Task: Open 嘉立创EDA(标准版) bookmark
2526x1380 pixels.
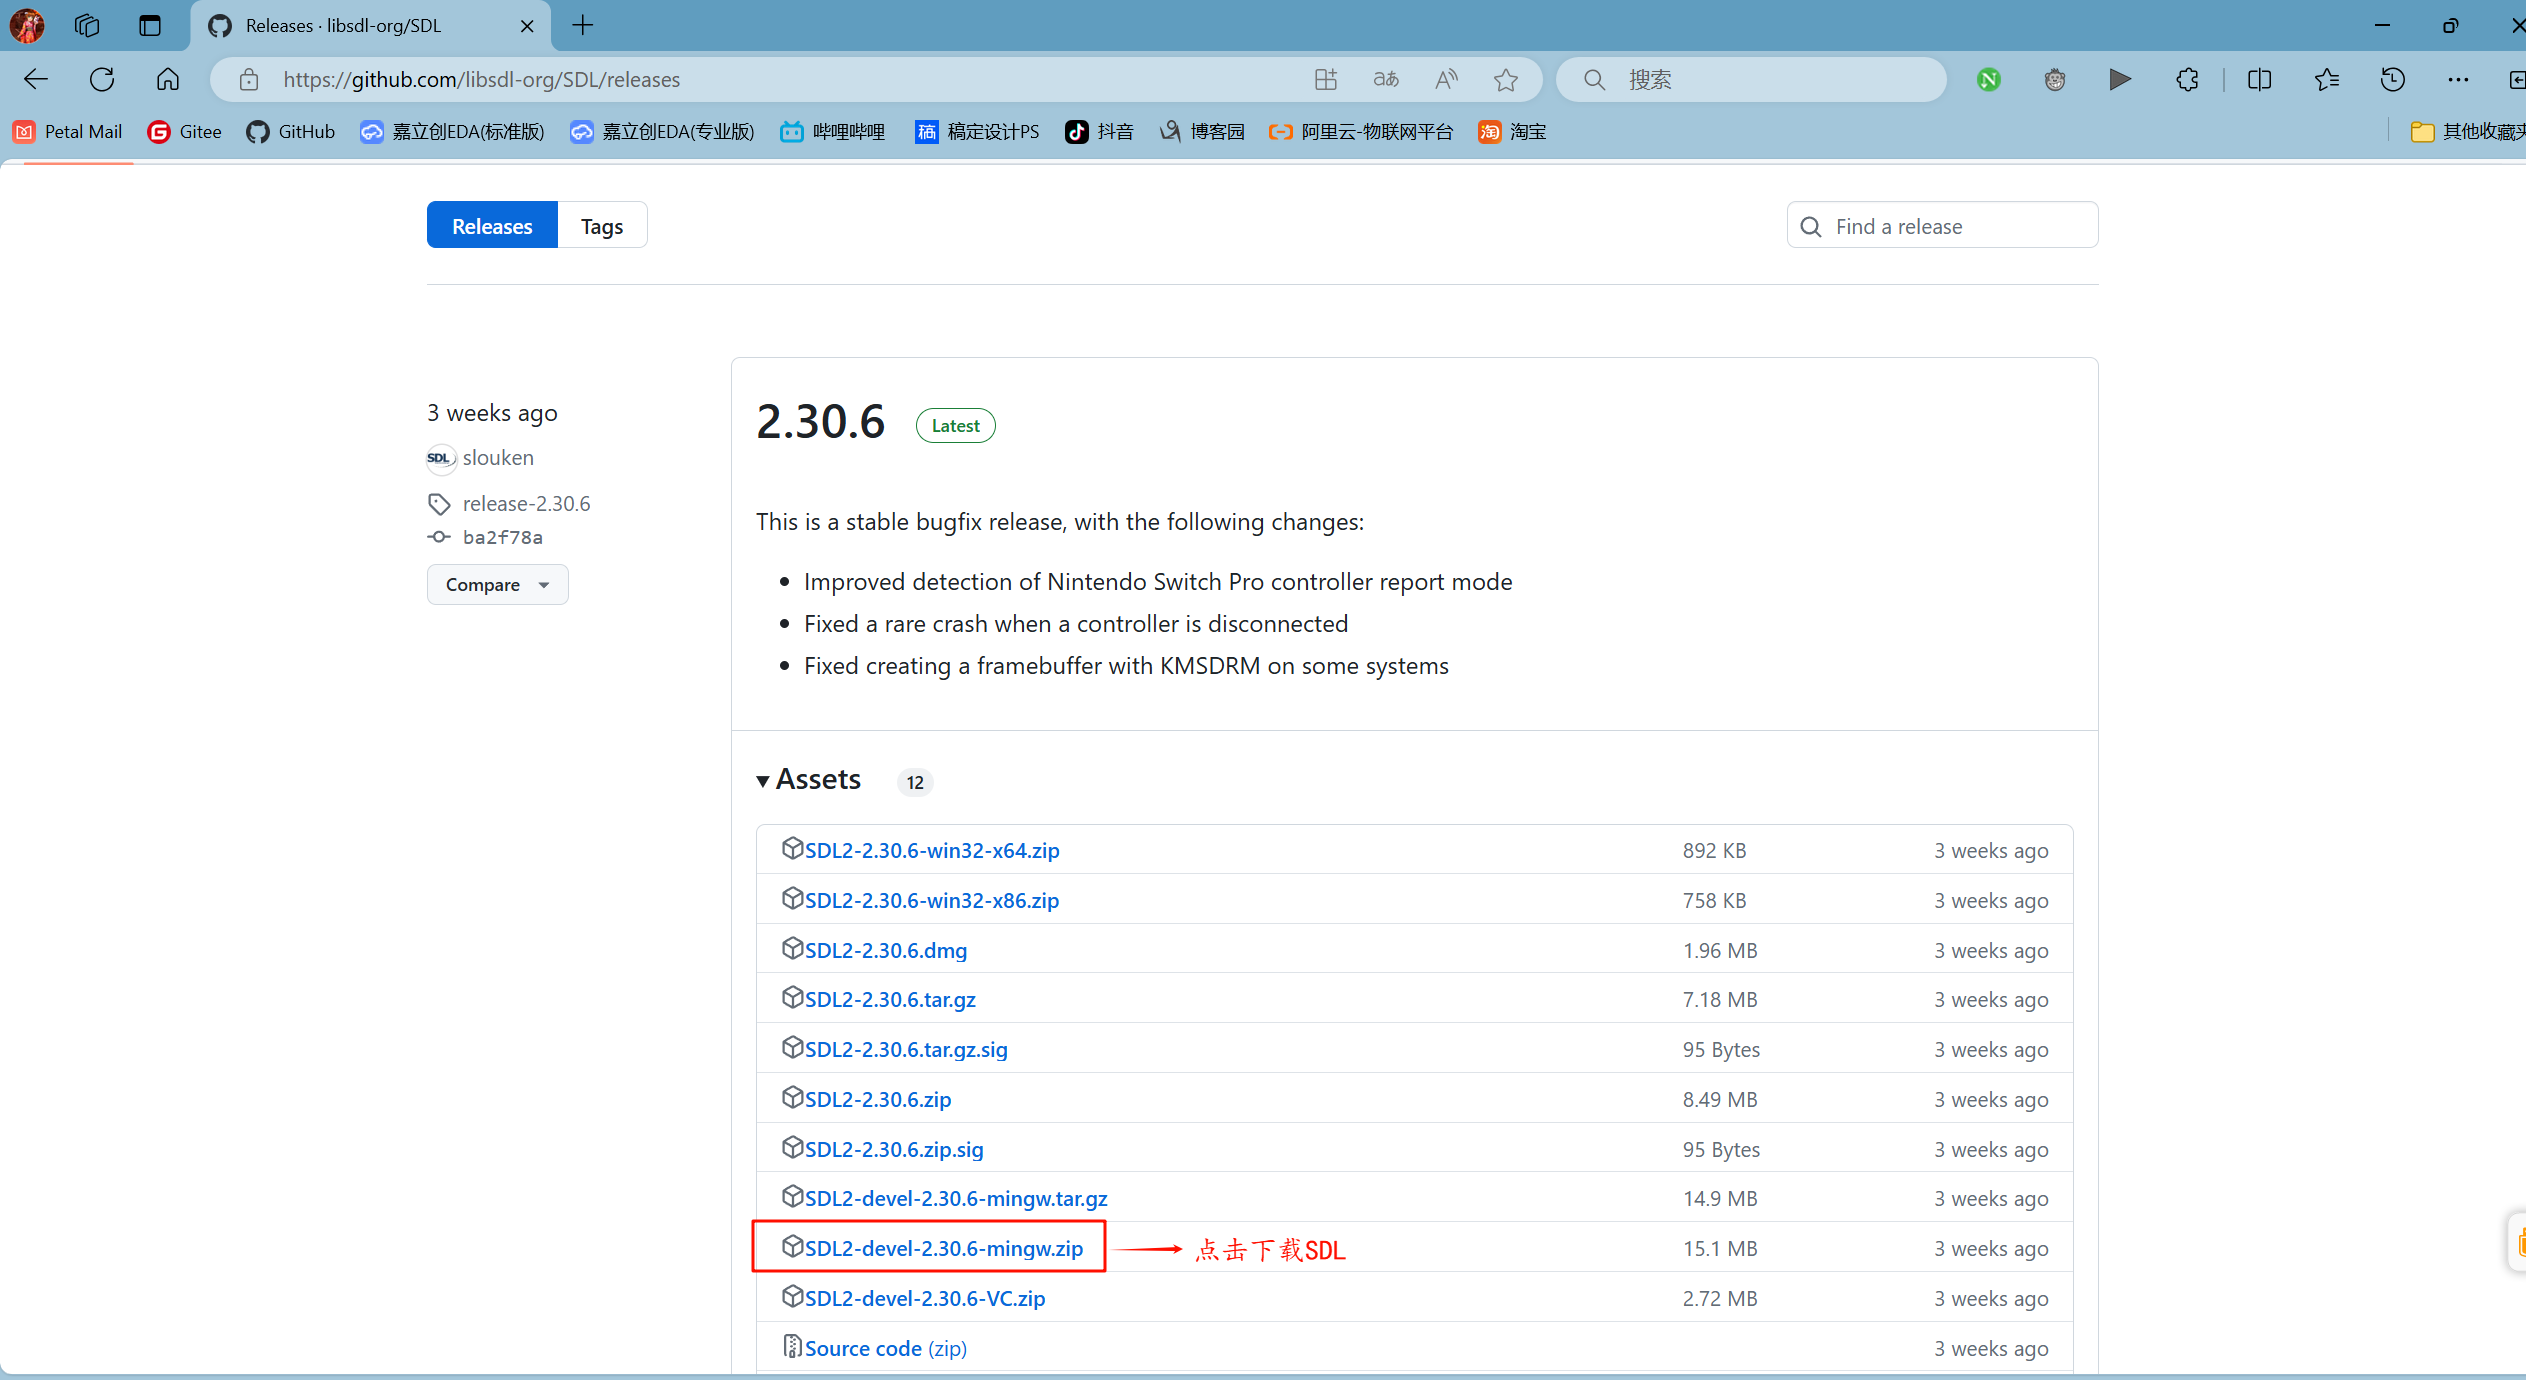Action: click(x=453, y=131)
